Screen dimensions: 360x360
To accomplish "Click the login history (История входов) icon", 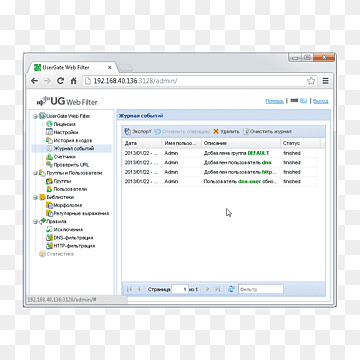I will click(x=49, y=140).
